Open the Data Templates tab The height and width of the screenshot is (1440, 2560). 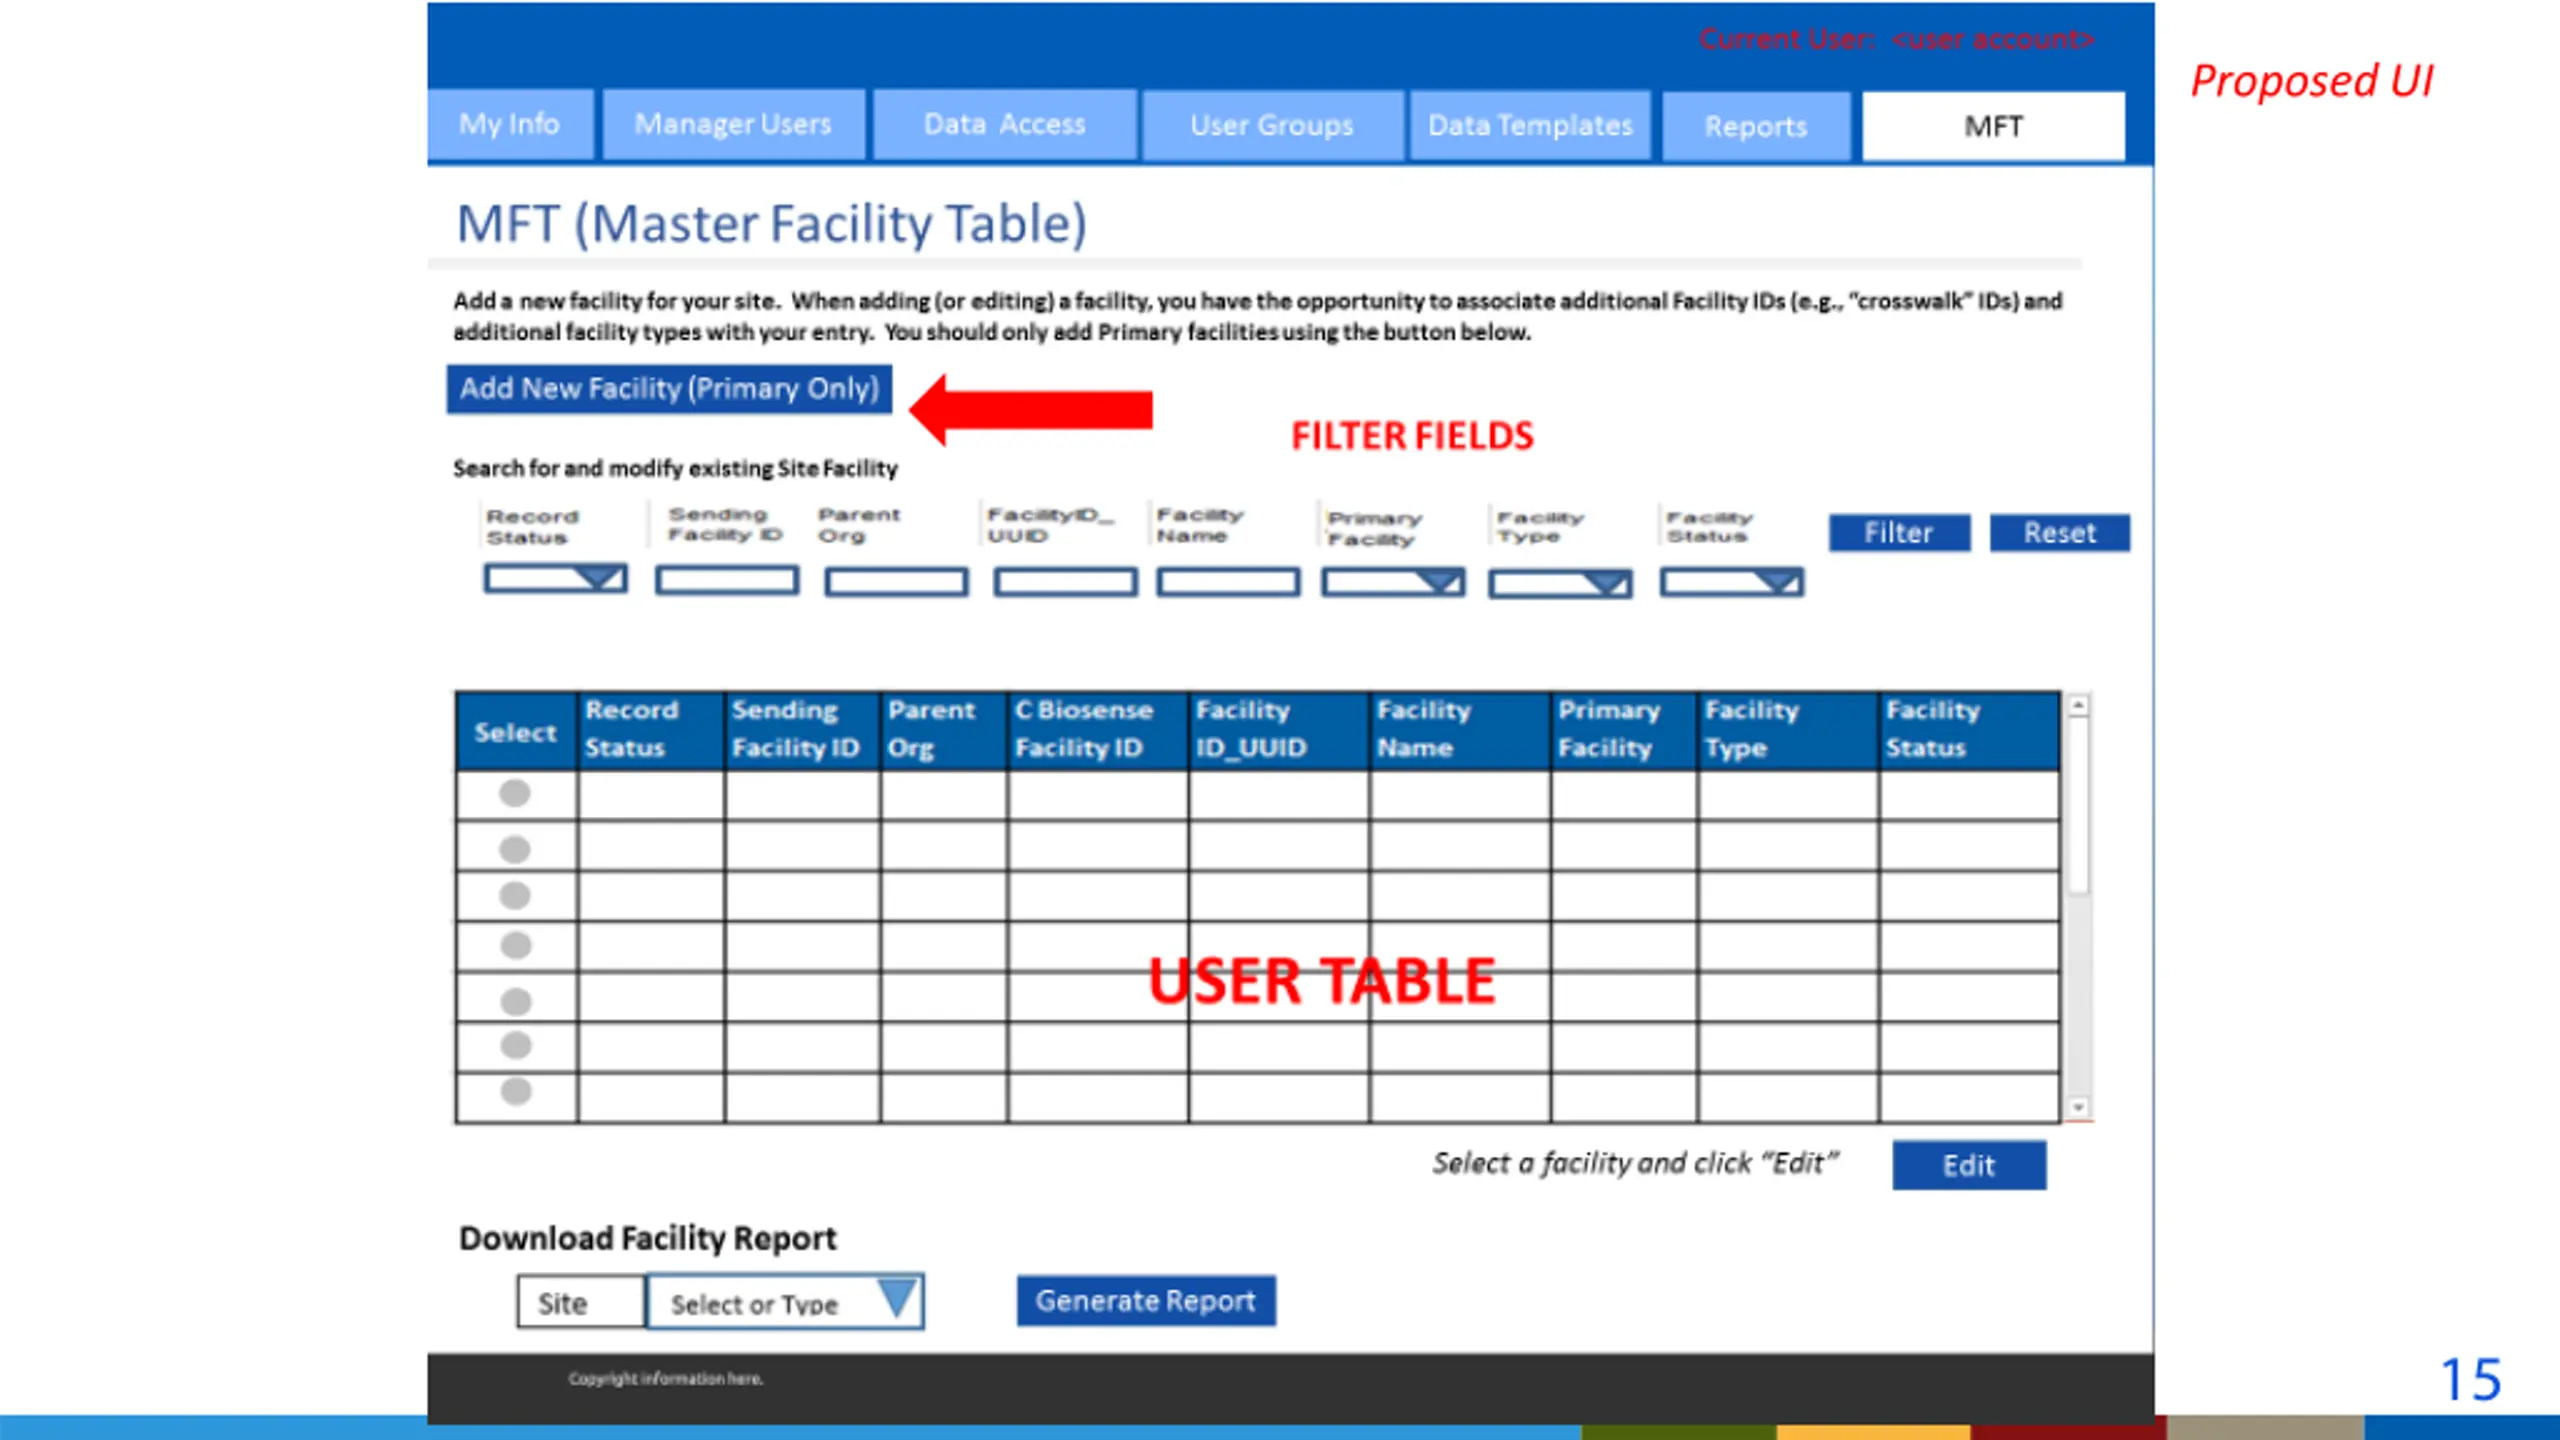pyautogui.click(x=1529, y=126)
